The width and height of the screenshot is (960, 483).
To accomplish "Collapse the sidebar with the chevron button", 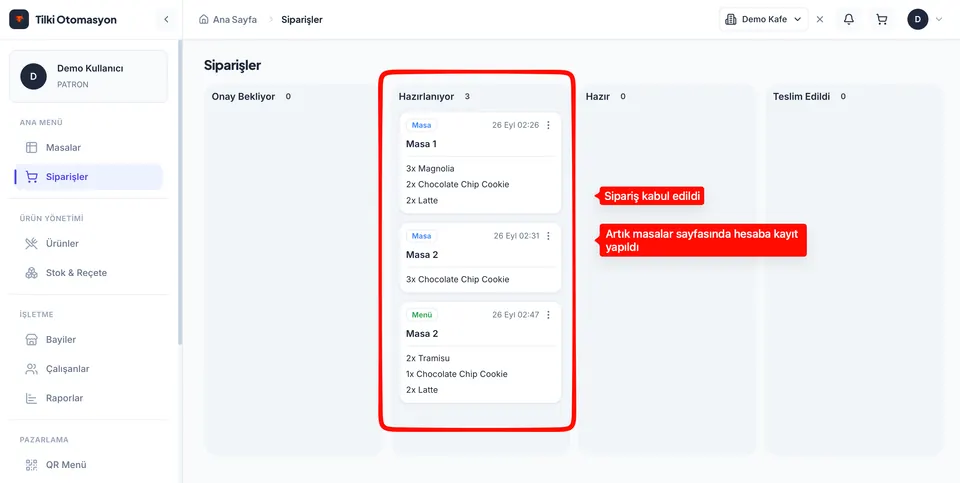I will click(166, 20).
